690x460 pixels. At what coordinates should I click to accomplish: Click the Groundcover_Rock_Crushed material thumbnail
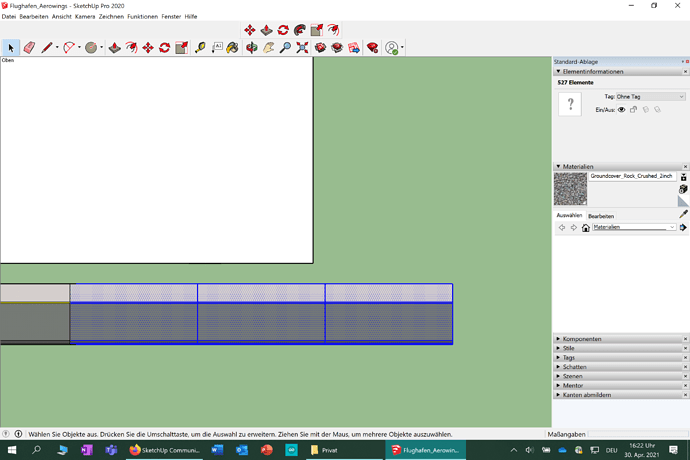click(x=570, y=189)
